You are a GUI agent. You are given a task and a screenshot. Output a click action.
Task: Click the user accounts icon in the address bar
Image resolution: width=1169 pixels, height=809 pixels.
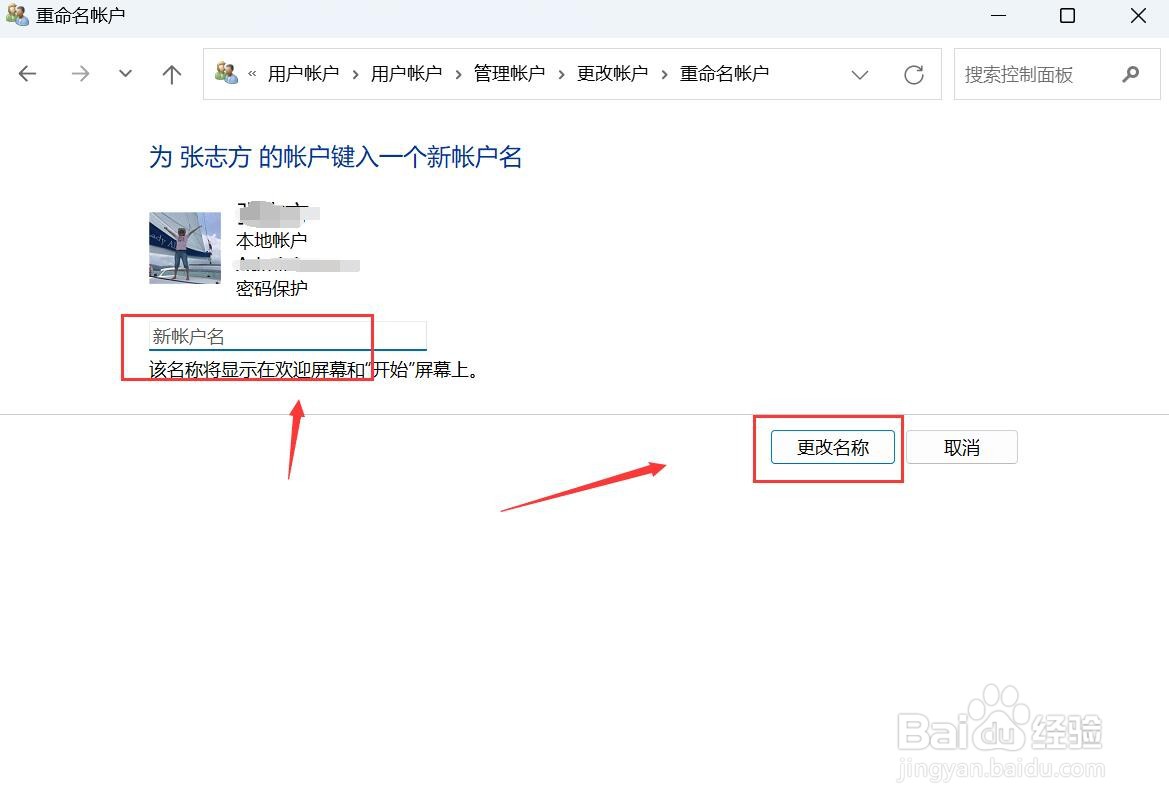[x=226, y=73]
